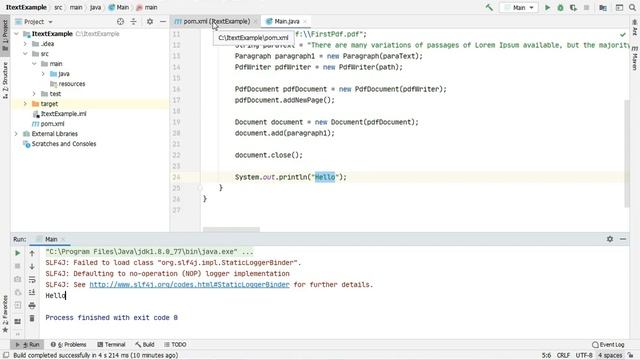Open Project panel settings gear
This screenshot has width=640, height=360.
click(x=150, y=22)
